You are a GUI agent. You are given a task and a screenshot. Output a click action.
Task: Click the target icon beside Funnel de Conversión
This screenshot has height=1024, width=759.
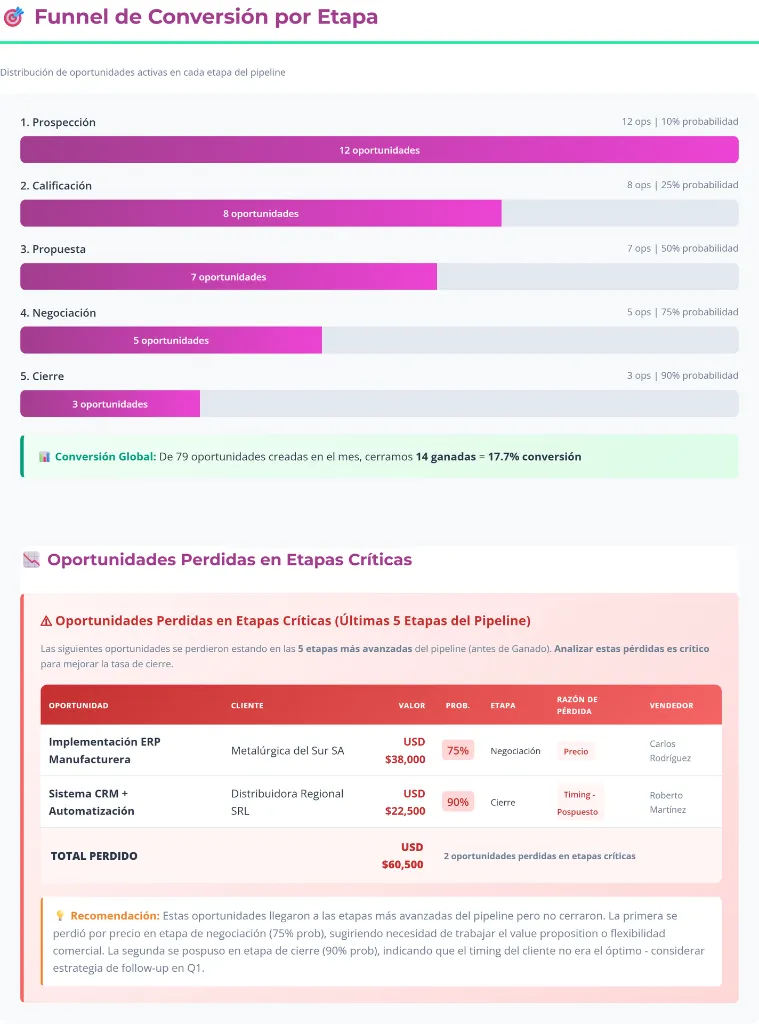[x=14, y=17]
